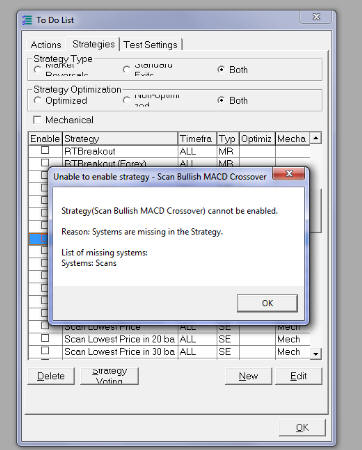Enable Scan Lowest Price in 30 bars checkbox

pyautogui.click(x=45, y=350)
